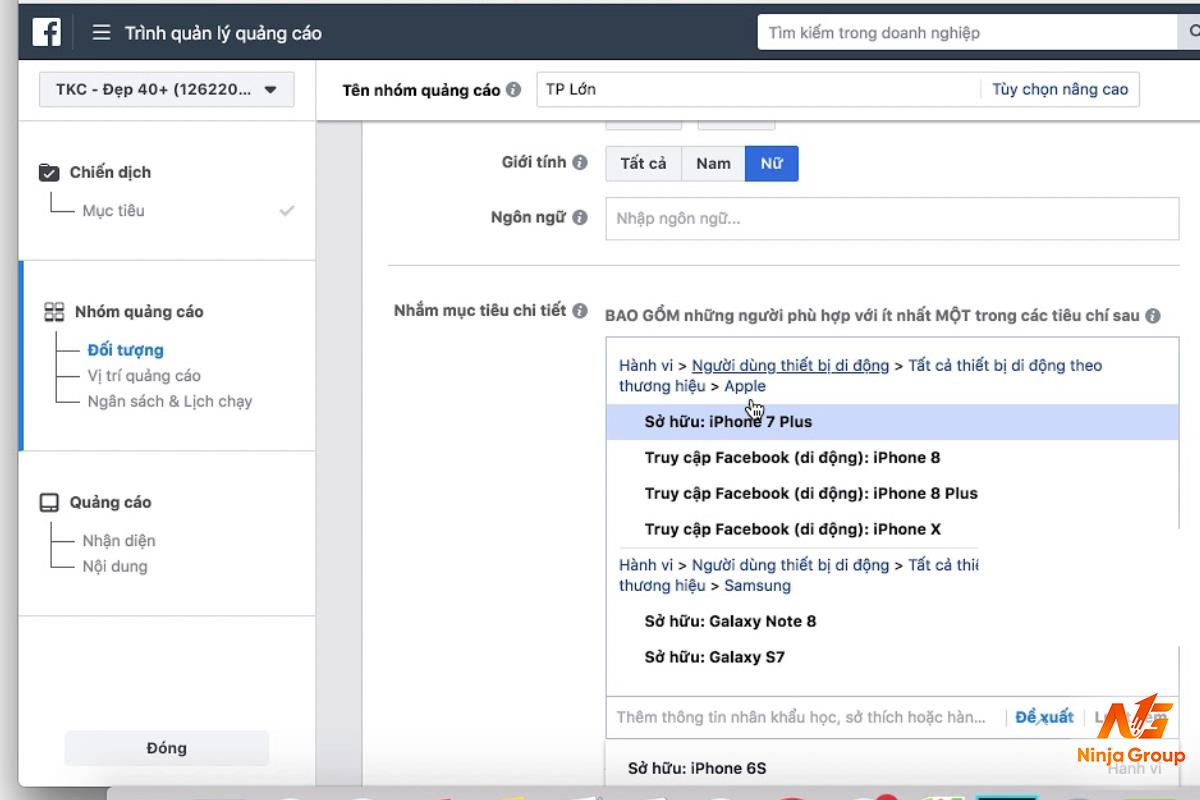Click the Apple breadcrumb link
This screenshot has height=800, width=1200.
(x=745, y=386)
